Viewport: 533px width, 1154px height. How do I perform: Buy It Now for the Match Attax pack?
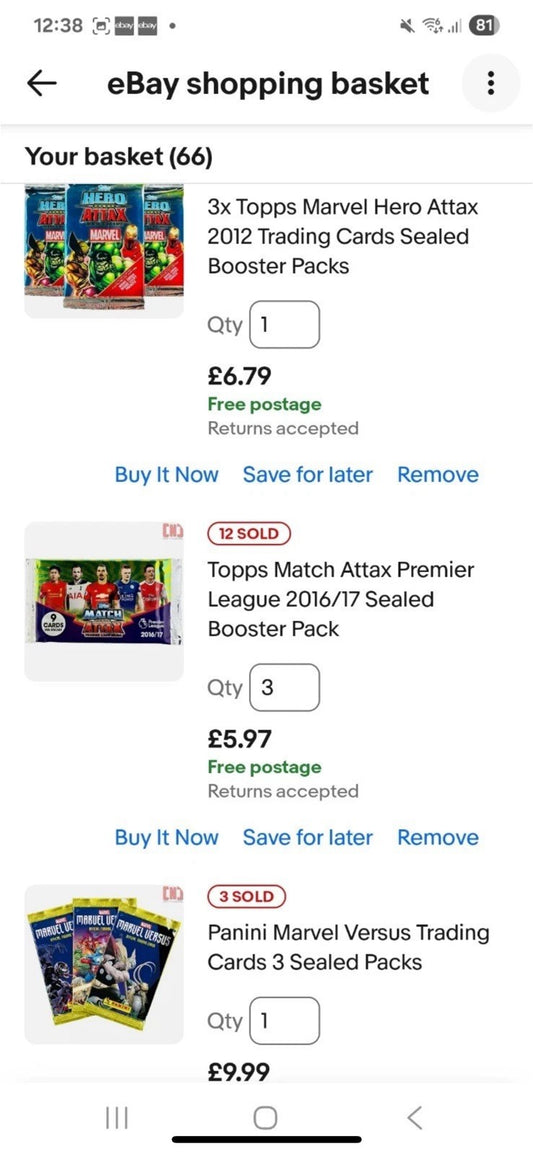[166, 838]
